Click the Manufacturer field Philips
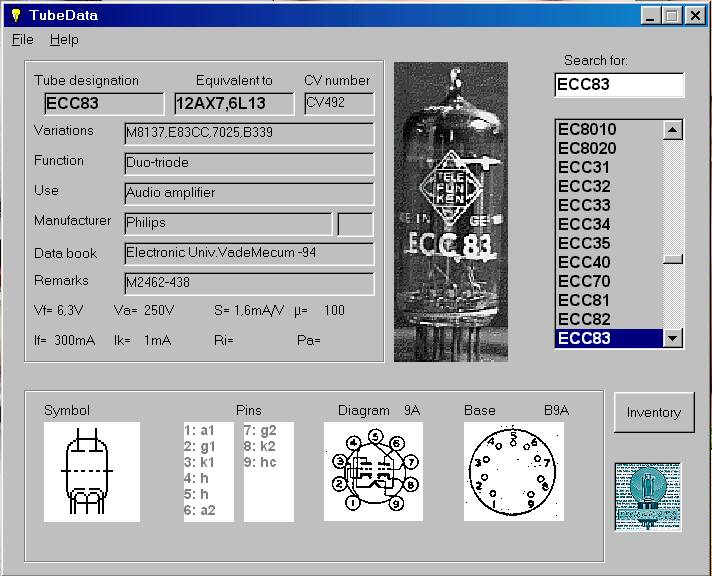The height and width of the screenshot is (576, 712). [228, 223]
